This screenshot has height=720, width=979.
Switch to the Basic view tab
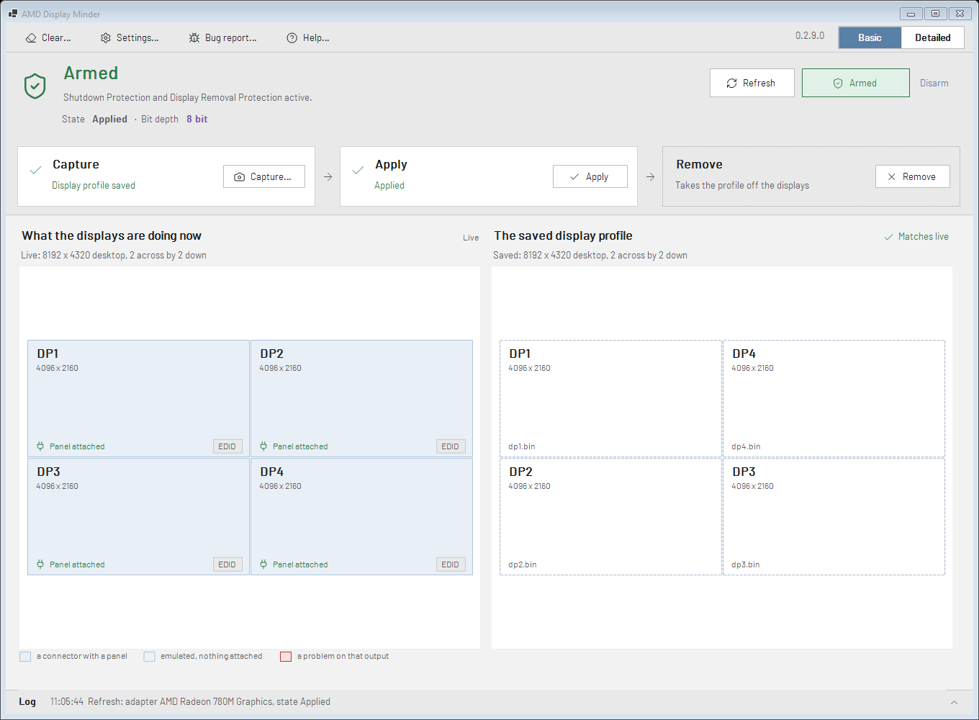pos(870,37)
